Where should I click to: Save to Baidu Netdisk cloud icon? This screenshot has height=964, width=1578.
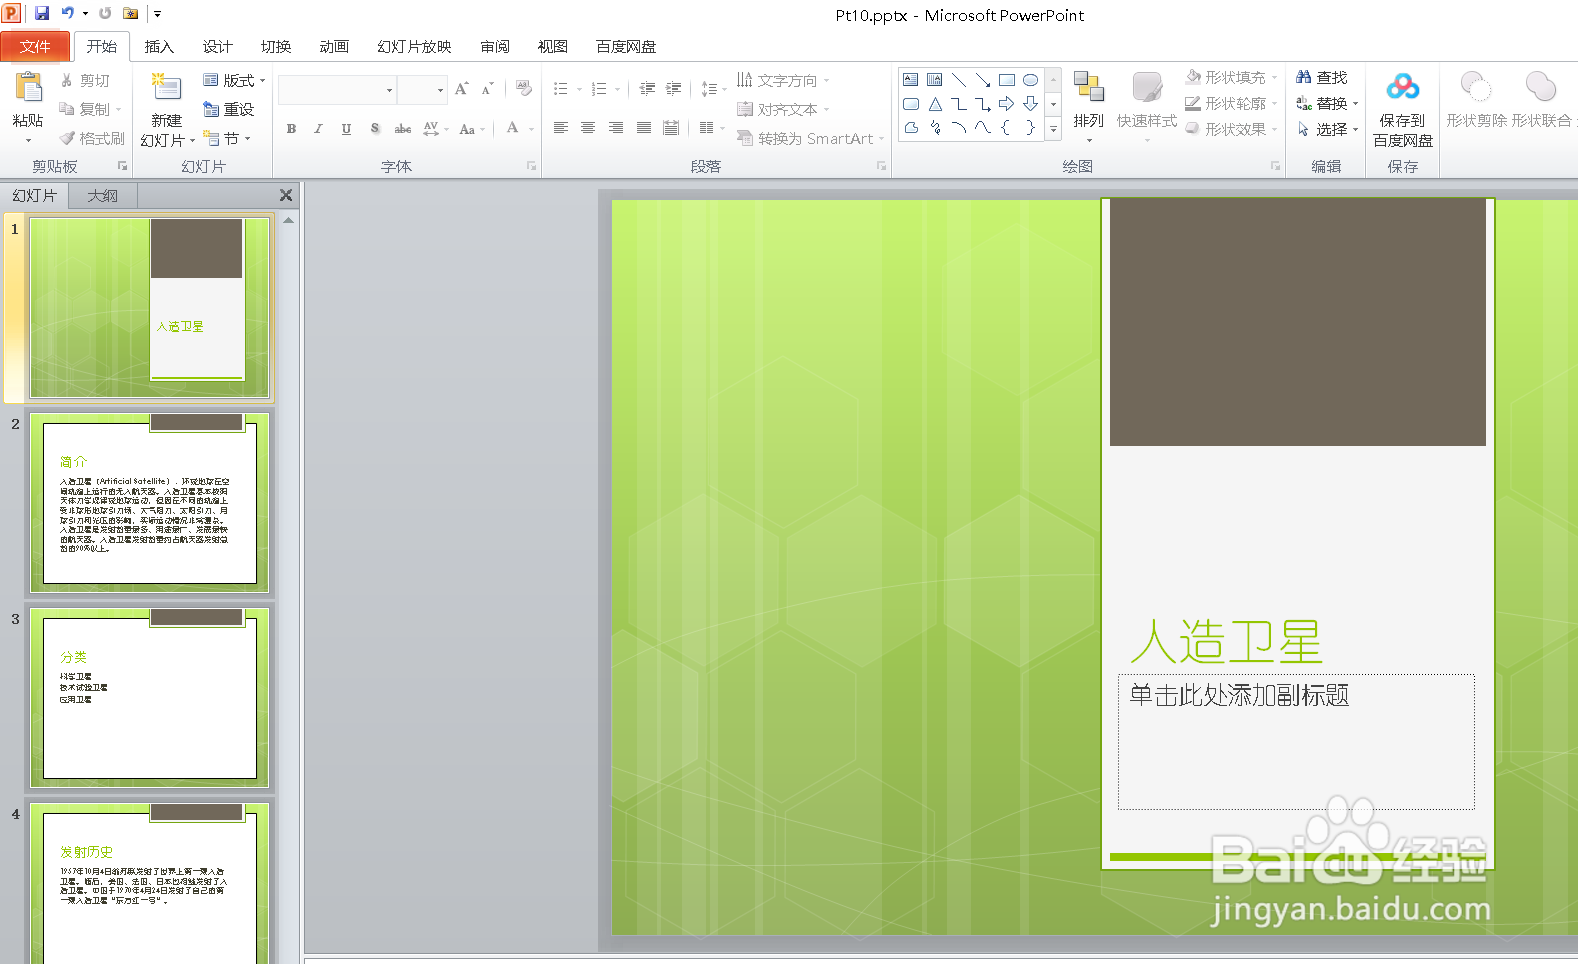(1402, 88)
